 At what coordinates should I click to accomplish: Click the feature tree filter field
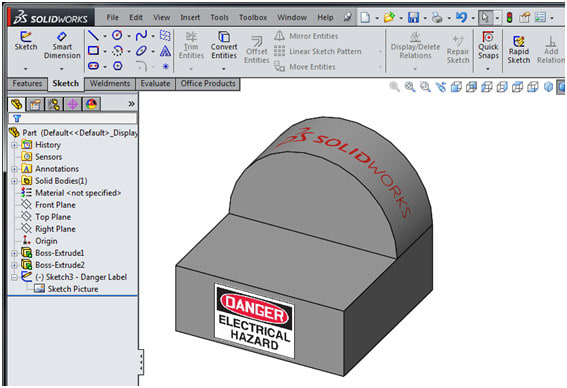[x=73, y=118]
